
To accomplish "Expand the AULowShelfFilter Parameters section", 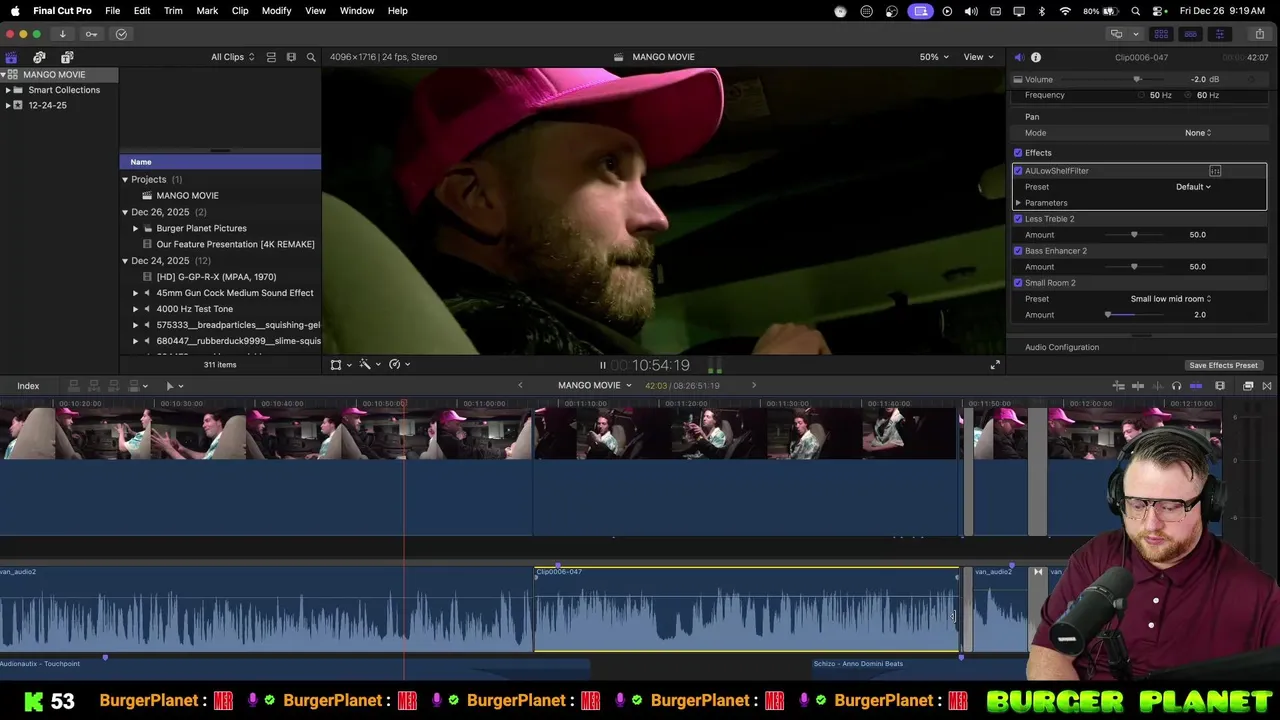I will pos(1018,203).
